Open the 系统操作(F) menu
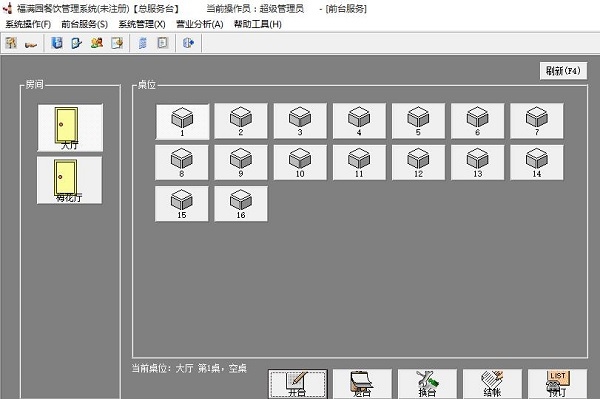 (28, 24)
